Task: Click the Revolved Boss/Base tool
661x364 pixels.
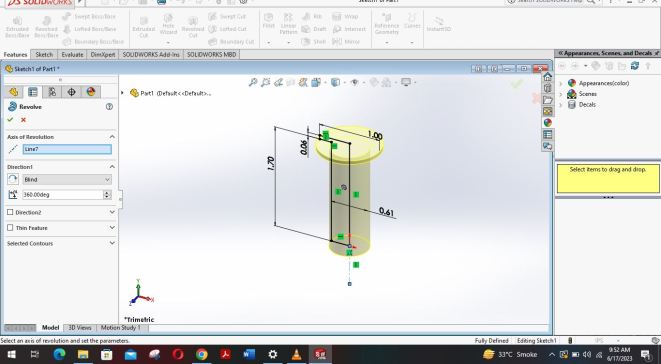Action: 46,28
